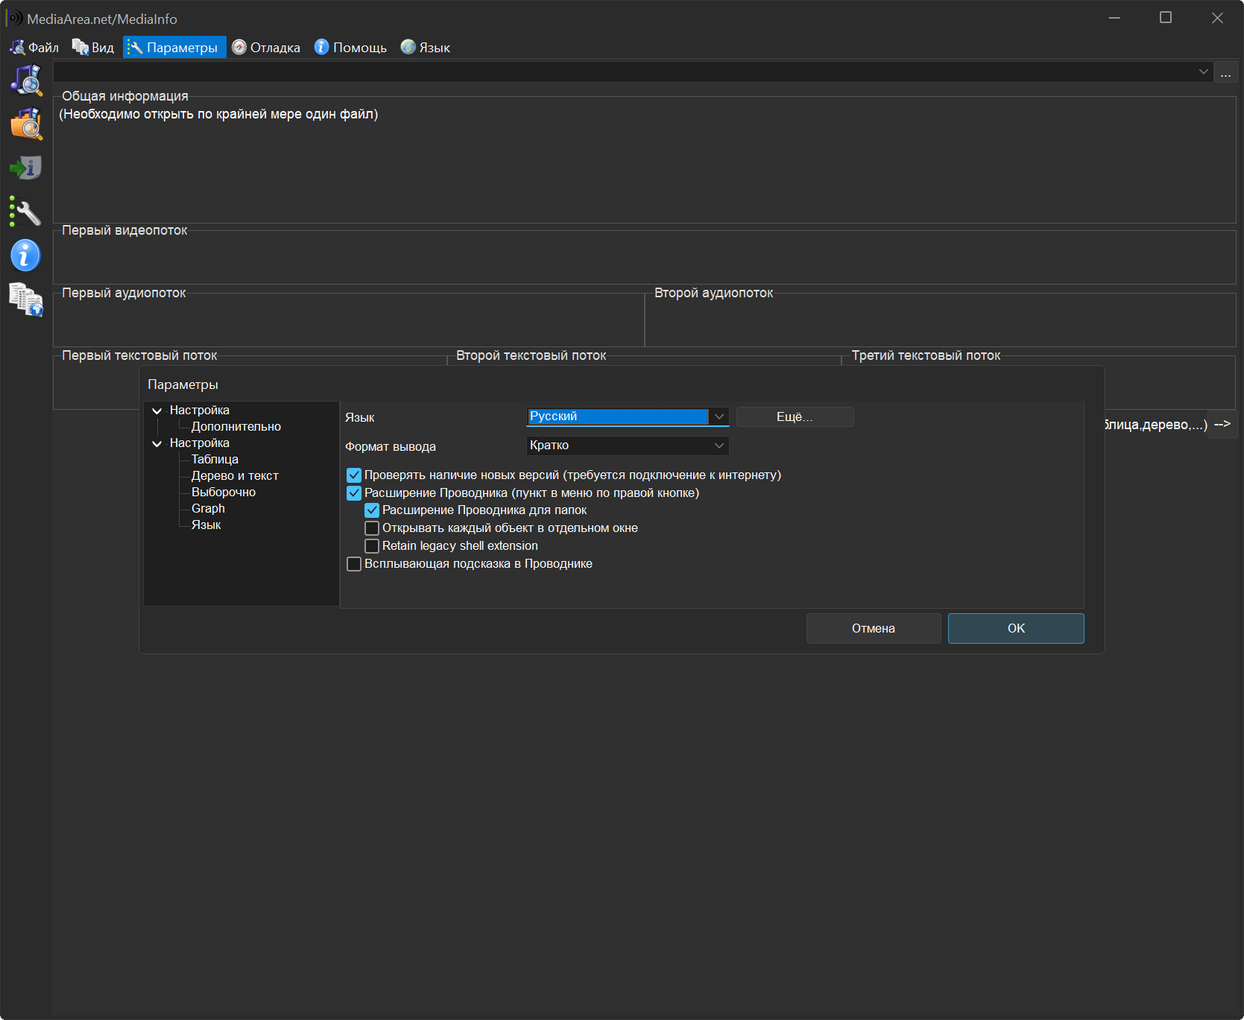Select Таблица in the settings tree
Image resolution: width=1244 pixels, height=1020 pixels.
point(215,459)
